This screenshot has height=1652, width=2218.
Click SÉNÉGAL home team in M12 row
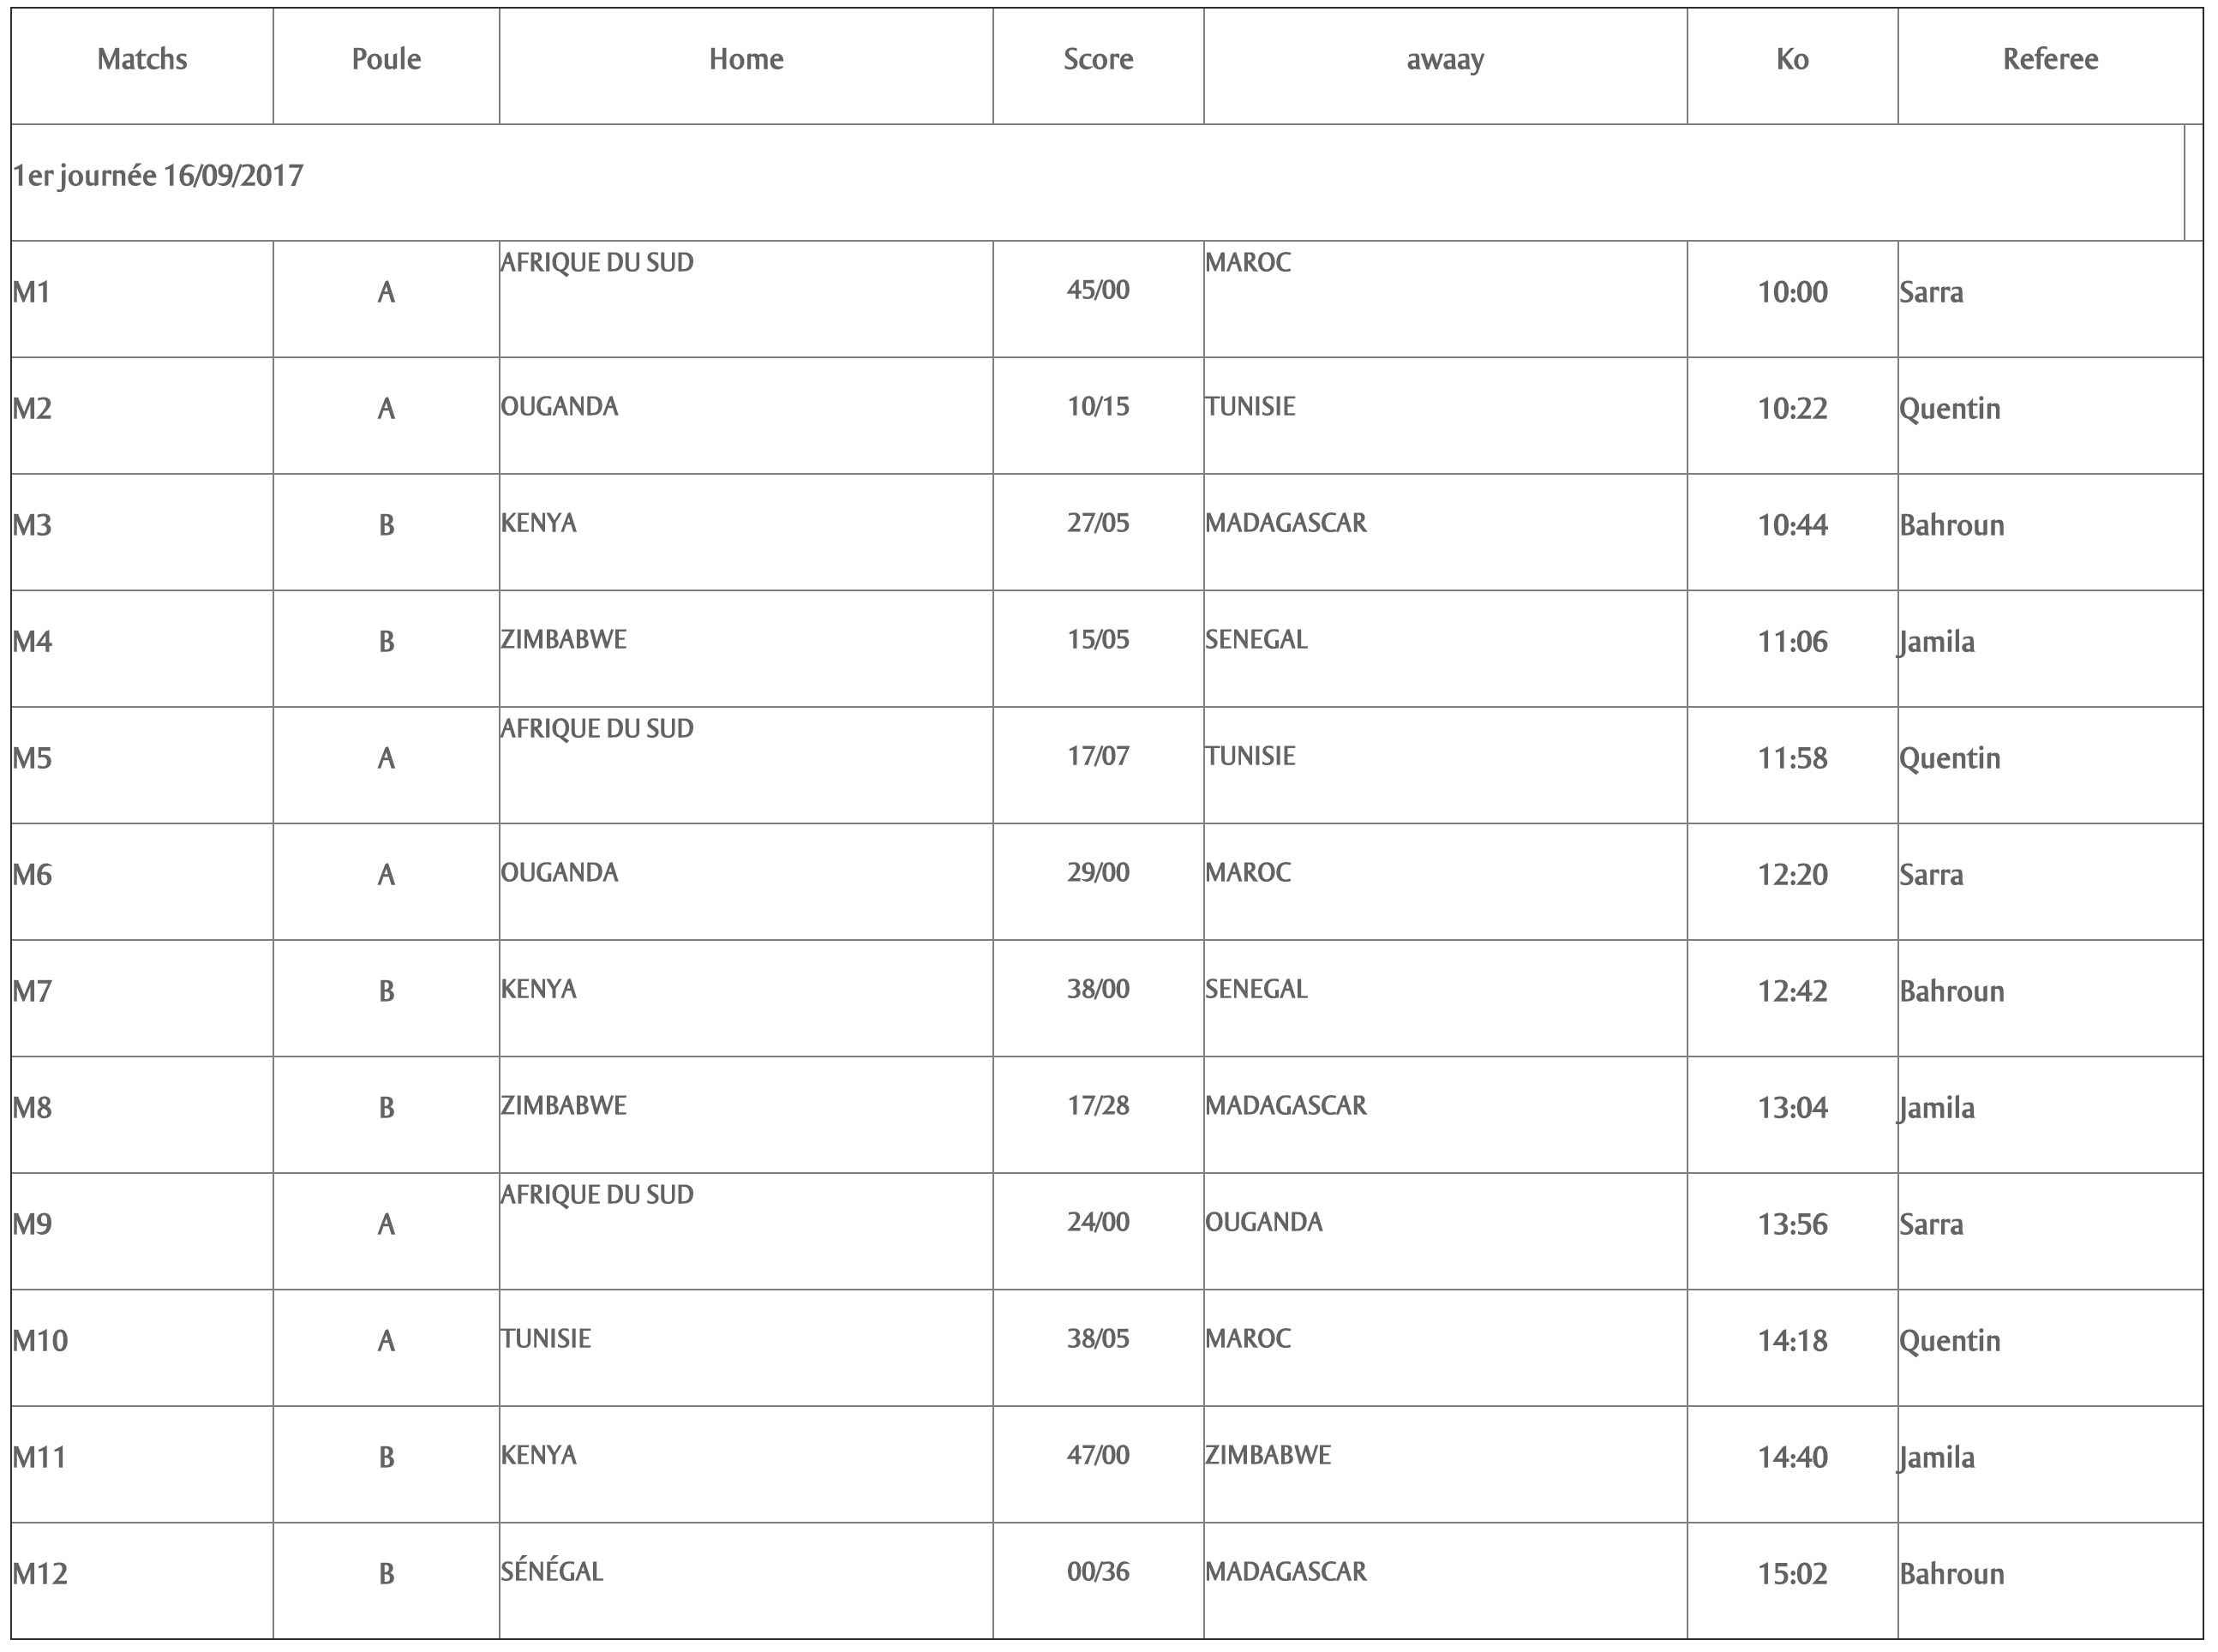(x=552, y=1571)
